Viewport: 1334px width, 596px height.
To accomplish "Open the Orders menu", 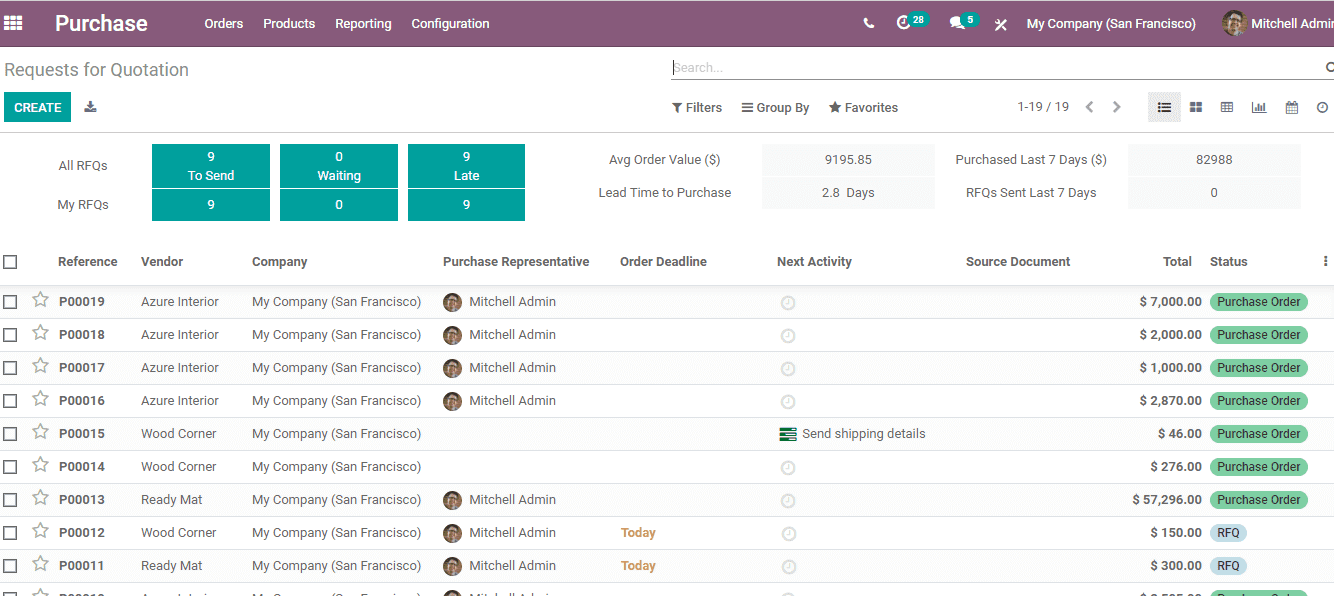I will 224,23.
